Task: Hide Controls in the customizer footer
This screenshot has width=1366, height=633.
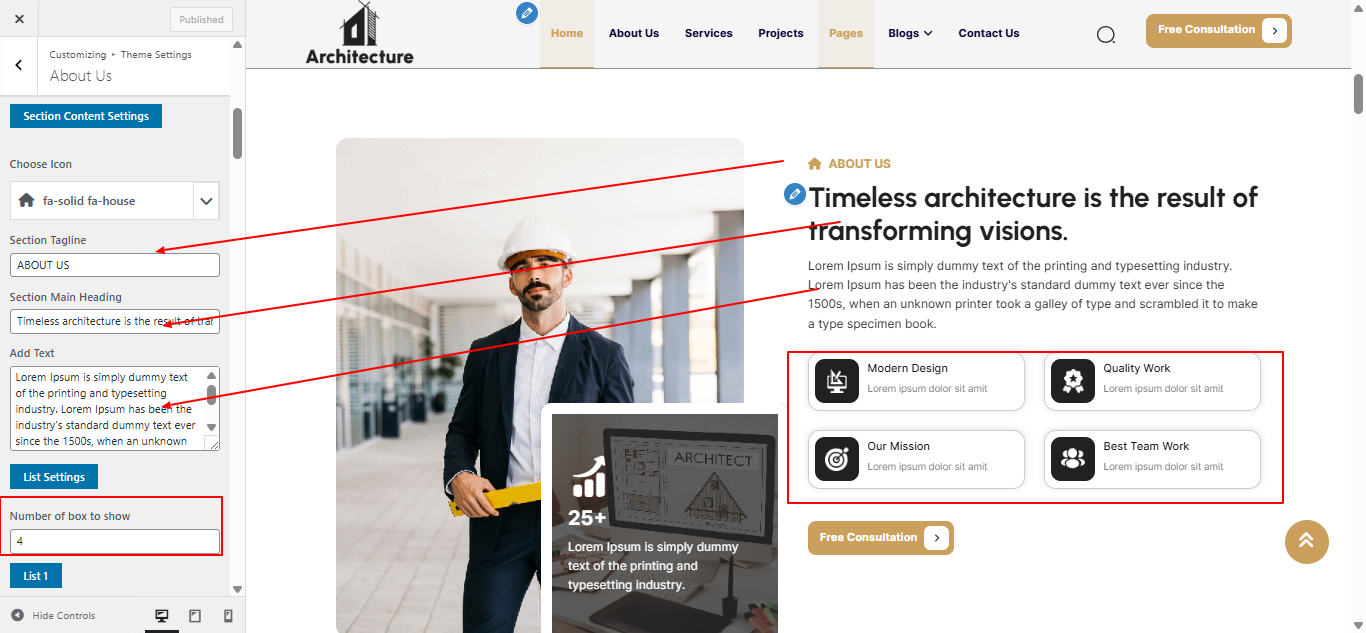Action: click(53, 616)
